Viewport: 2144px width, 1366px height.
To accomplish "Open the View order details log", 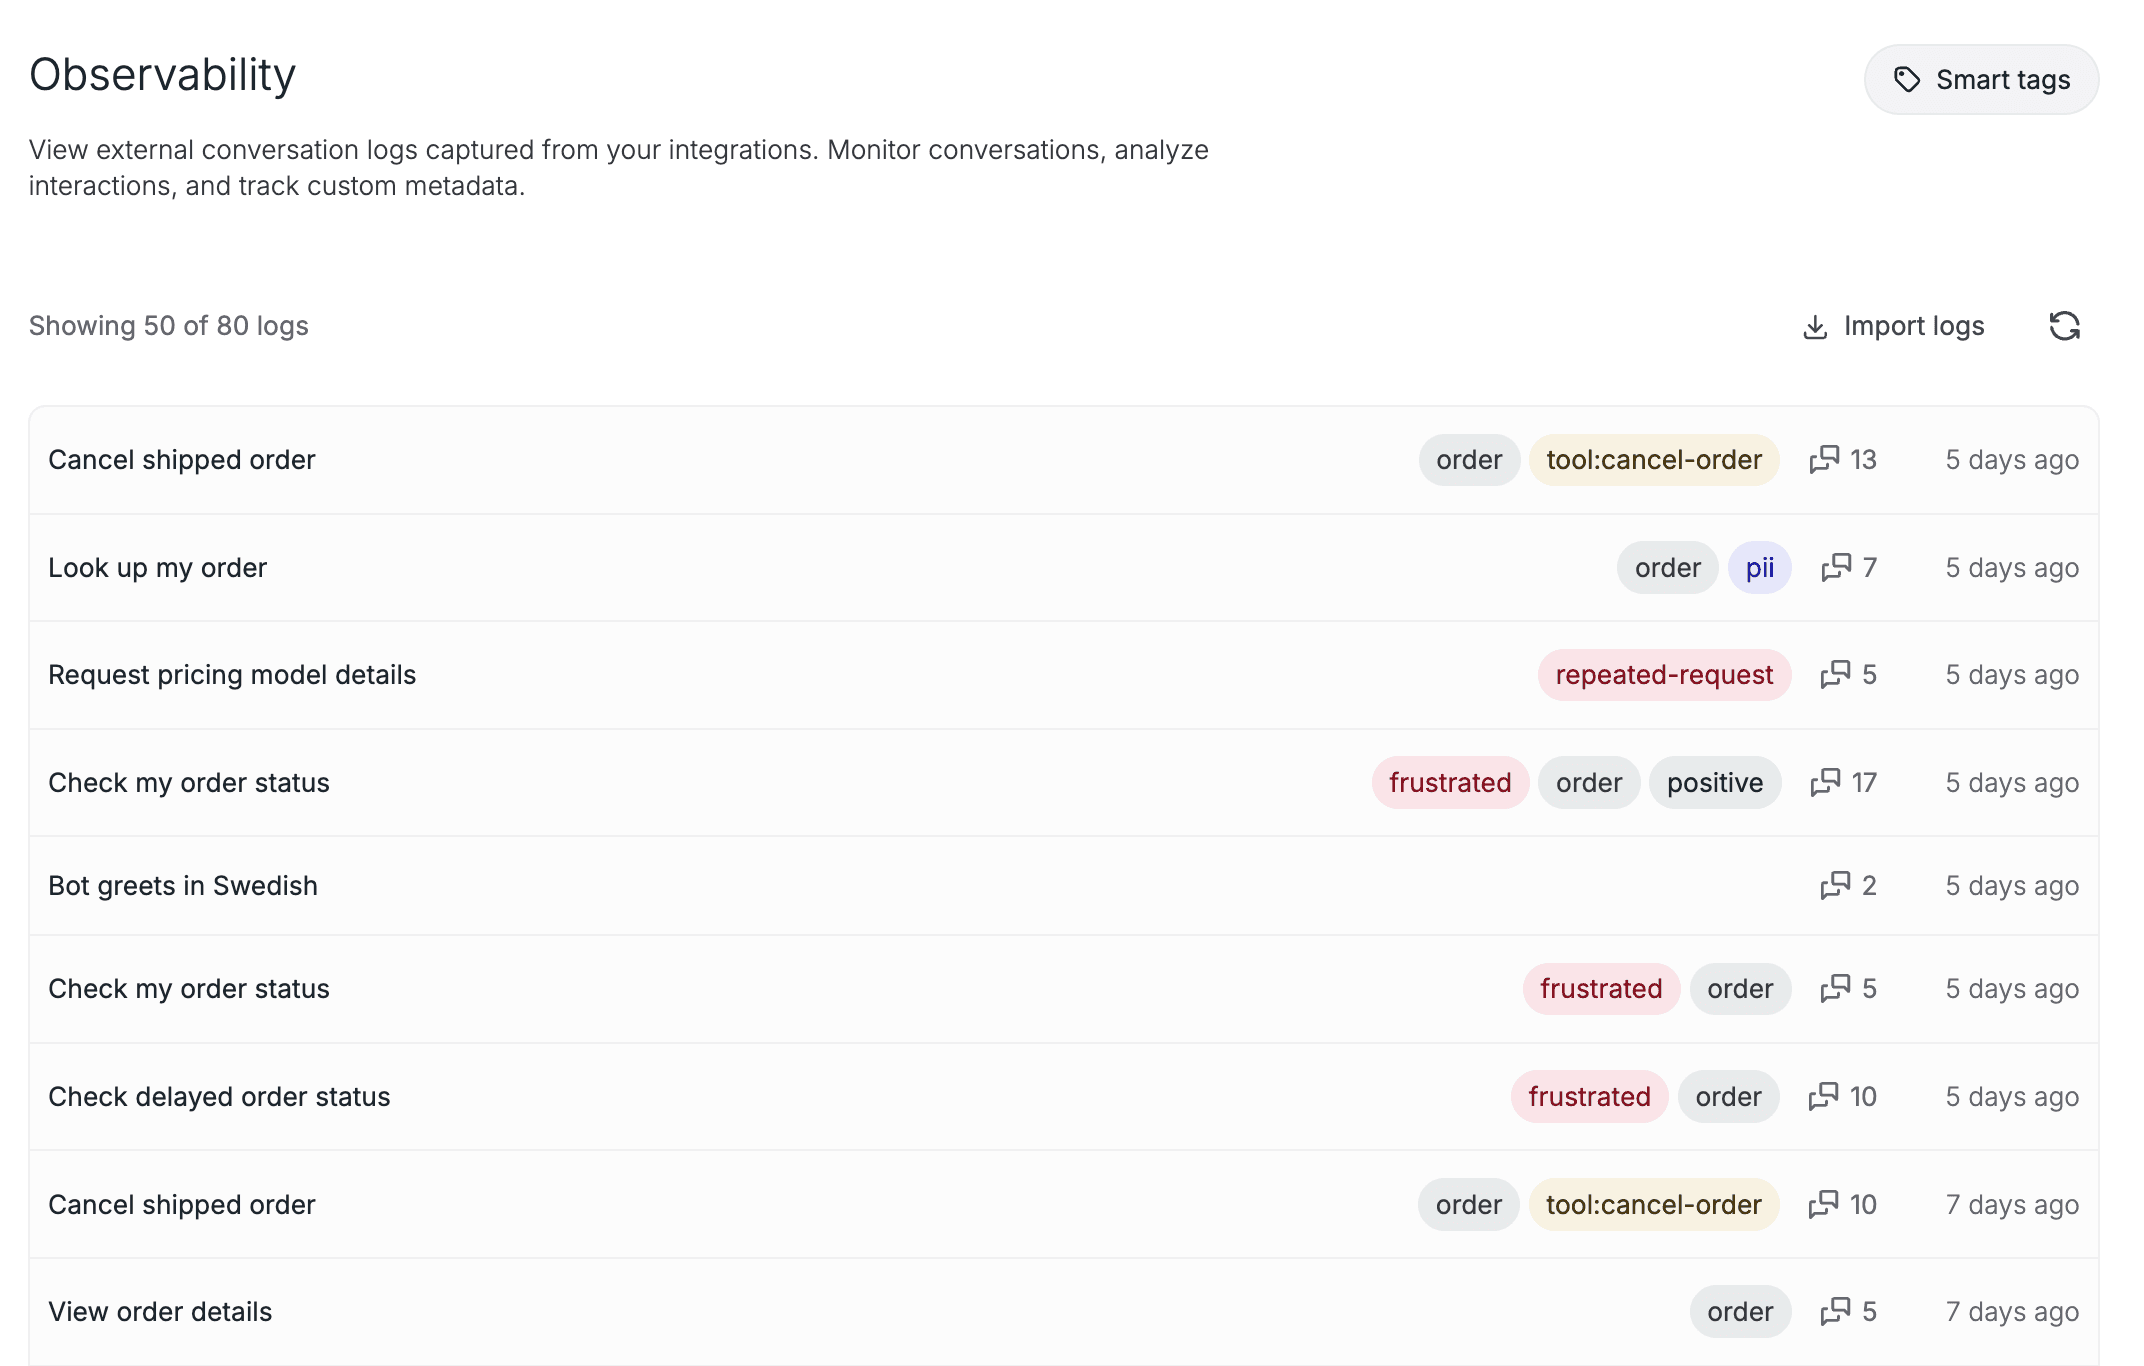I will pyautogui.click(x=160, y=1312).
